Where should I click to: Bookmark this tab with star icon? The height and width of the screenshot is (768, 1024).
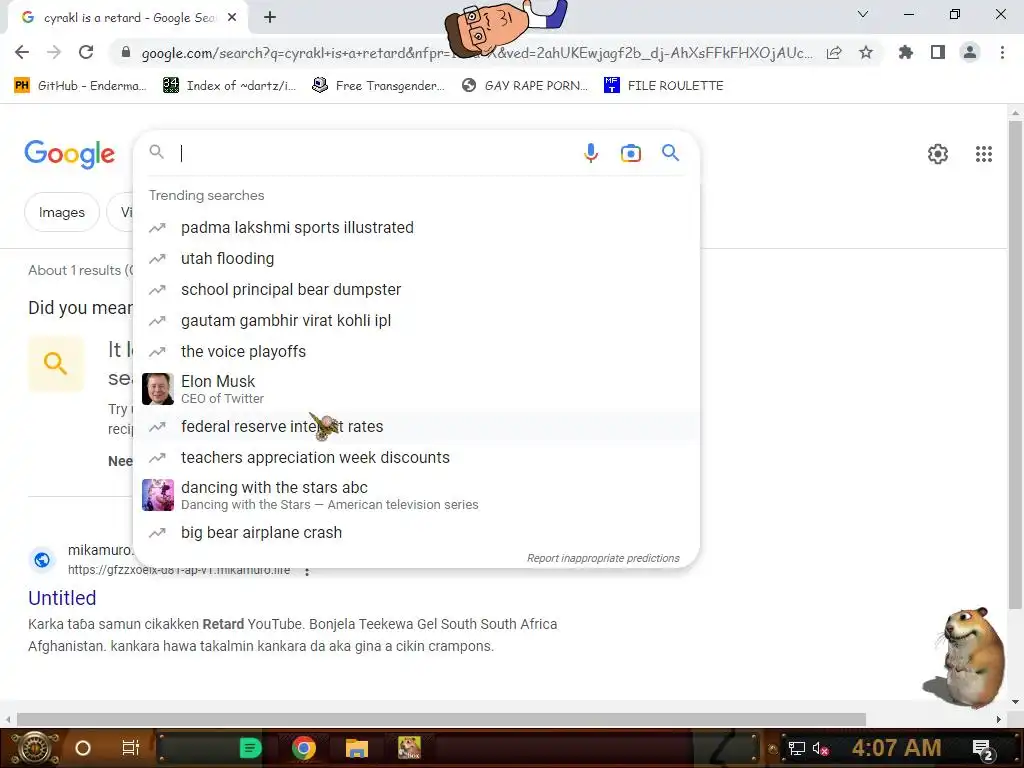(x=866, y=52)
